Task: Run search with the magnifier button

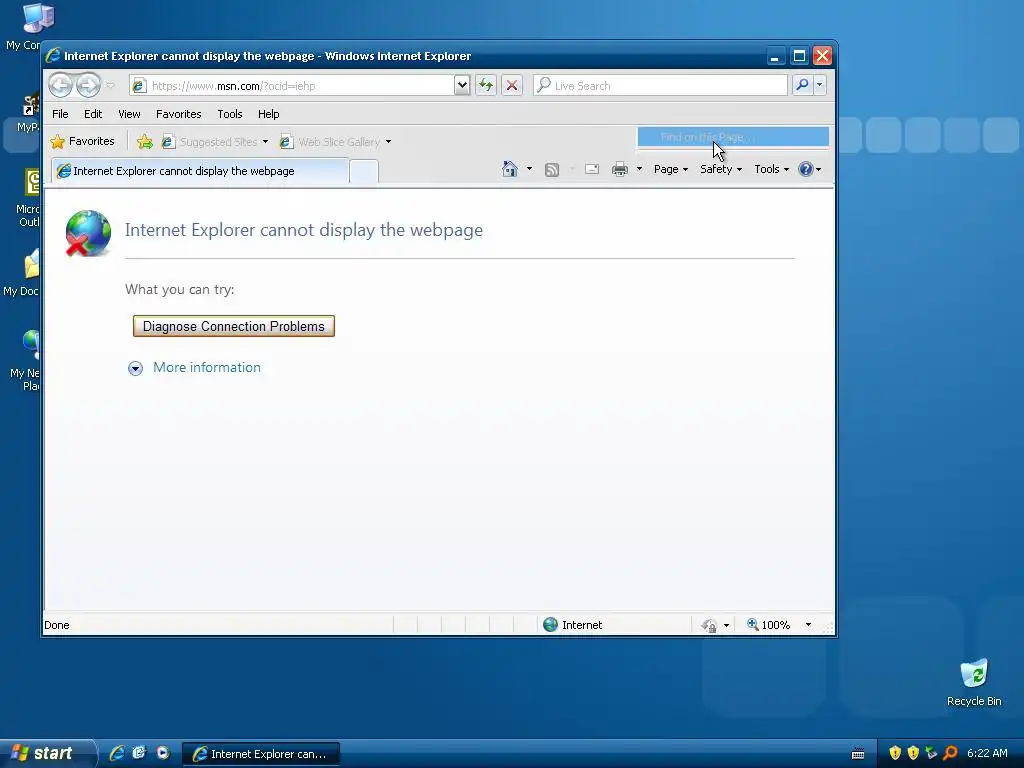Action: point(802,85)
